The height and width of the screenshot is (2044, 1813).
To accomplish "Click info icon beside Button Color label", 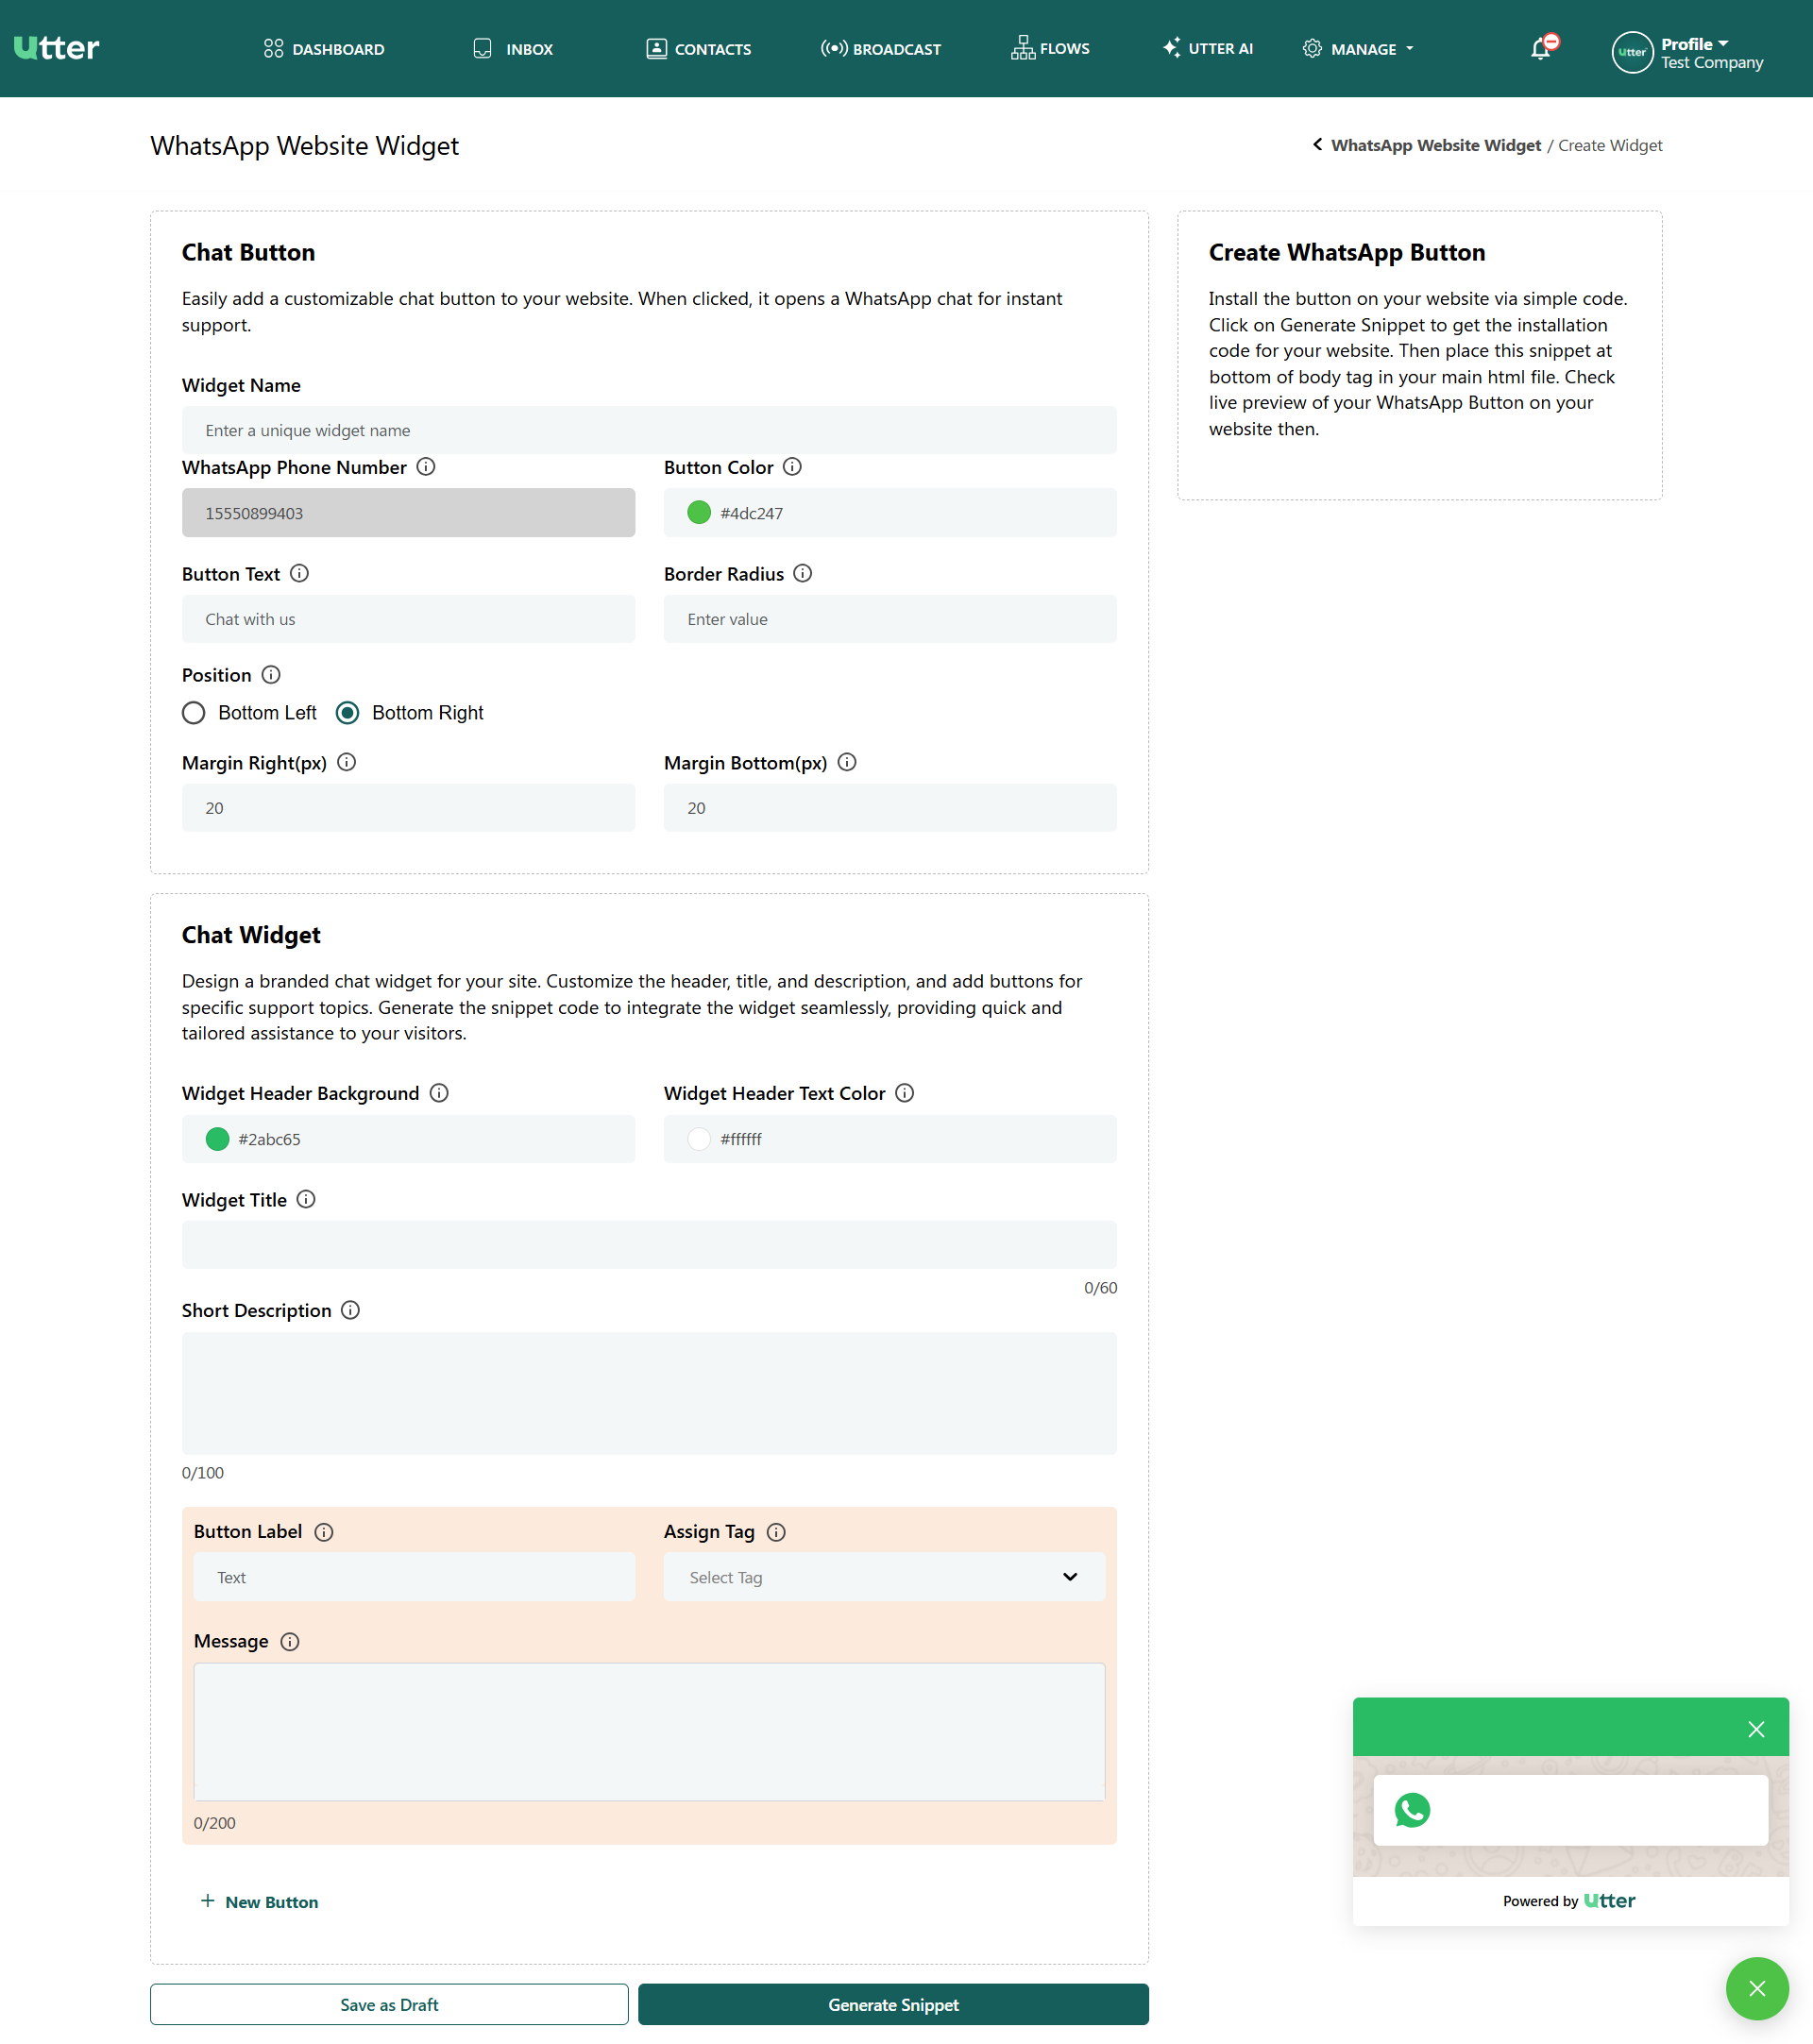I will point(792,467).
